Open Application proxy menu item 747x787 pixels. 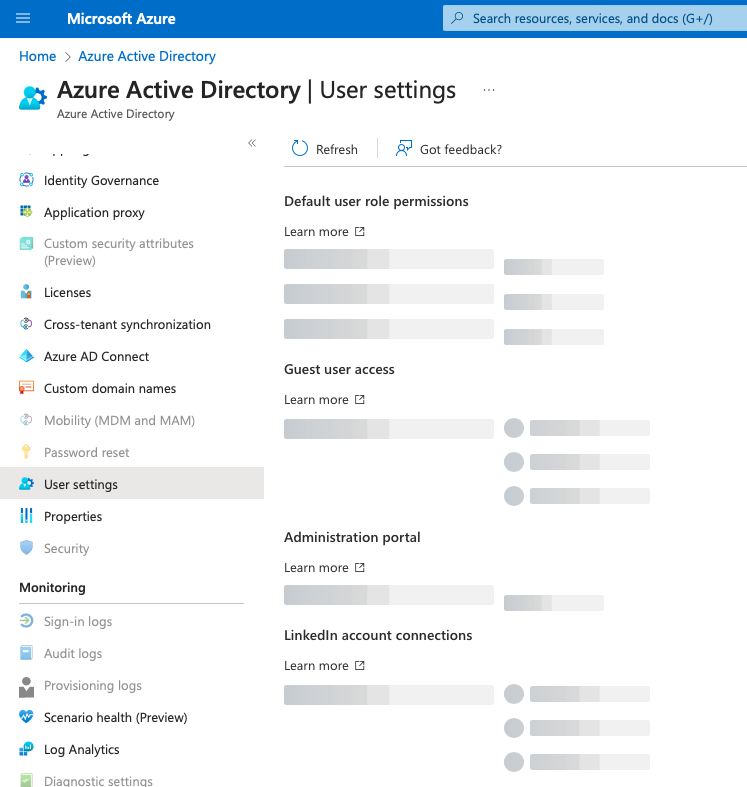[94, 212]
